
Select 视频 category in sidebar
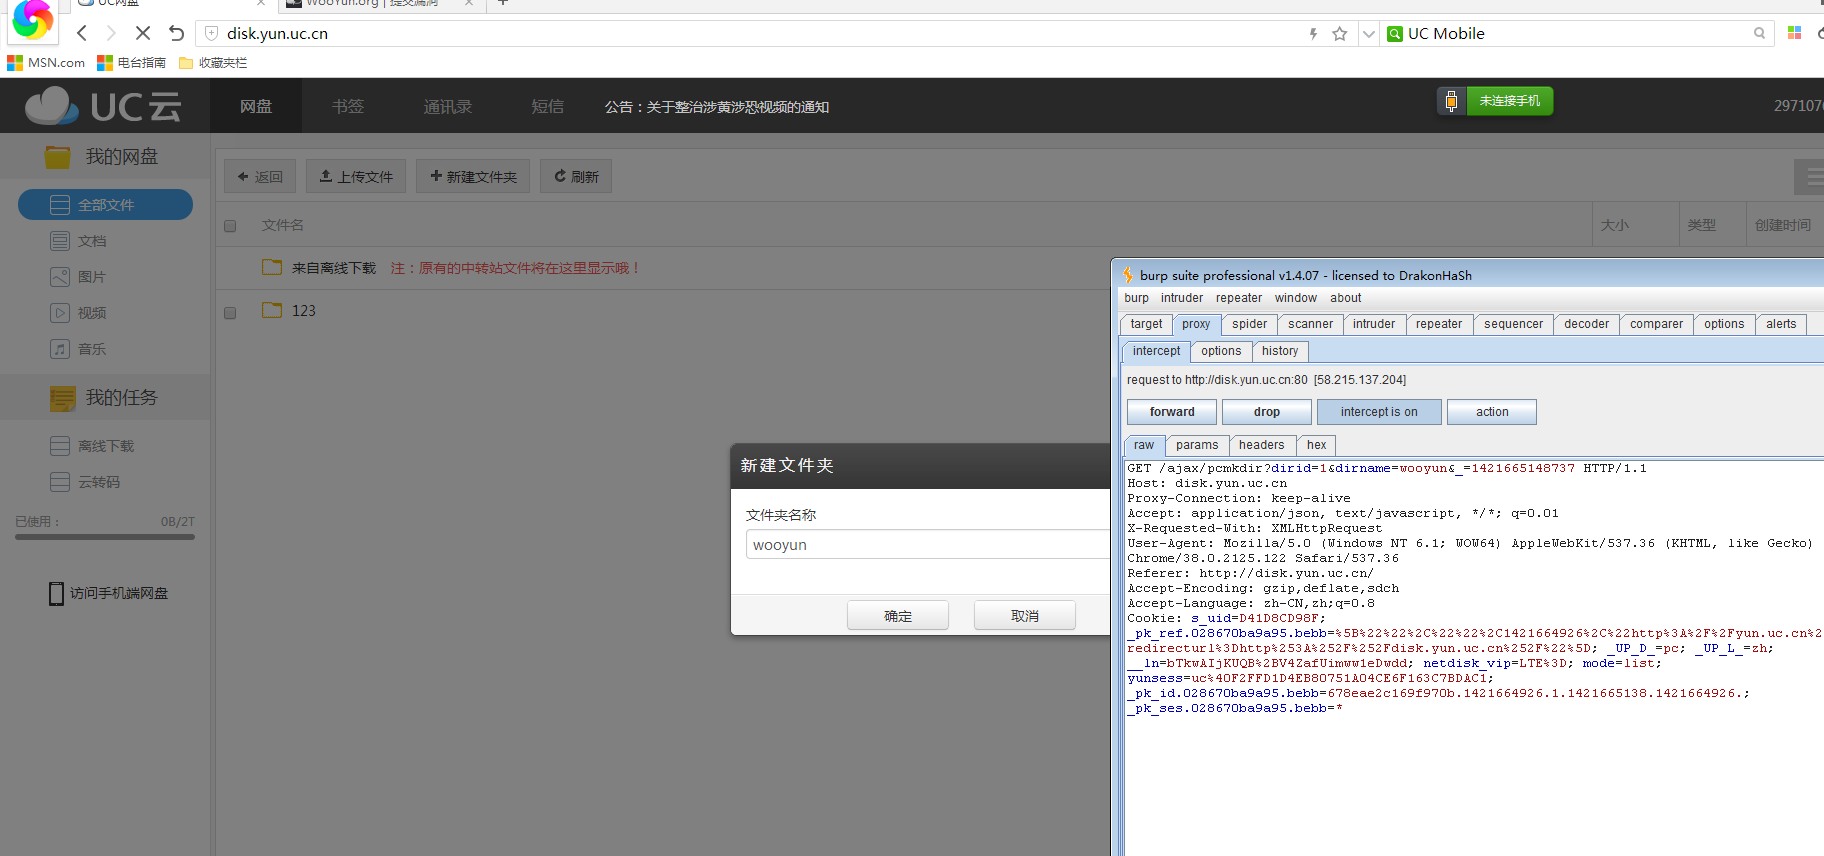pyautogui.click(x=78, y=313)
